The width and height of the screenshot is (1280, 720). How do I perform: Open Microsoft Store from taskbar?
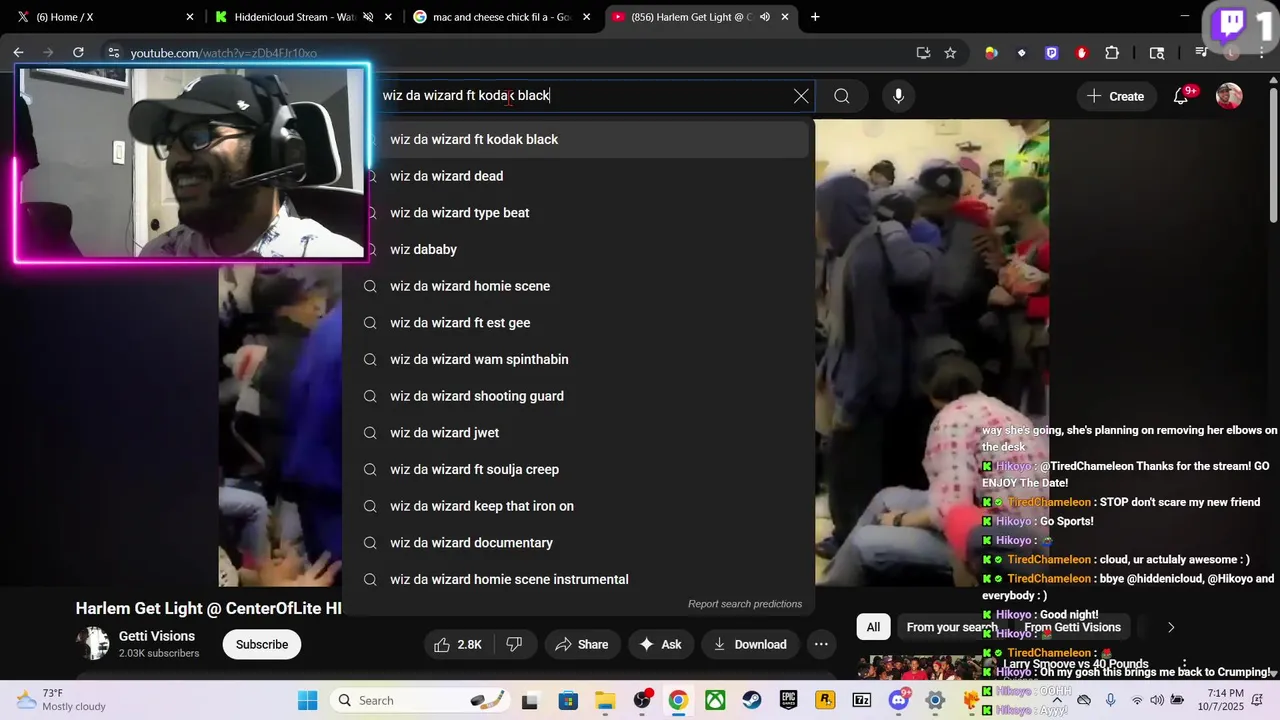567,700
